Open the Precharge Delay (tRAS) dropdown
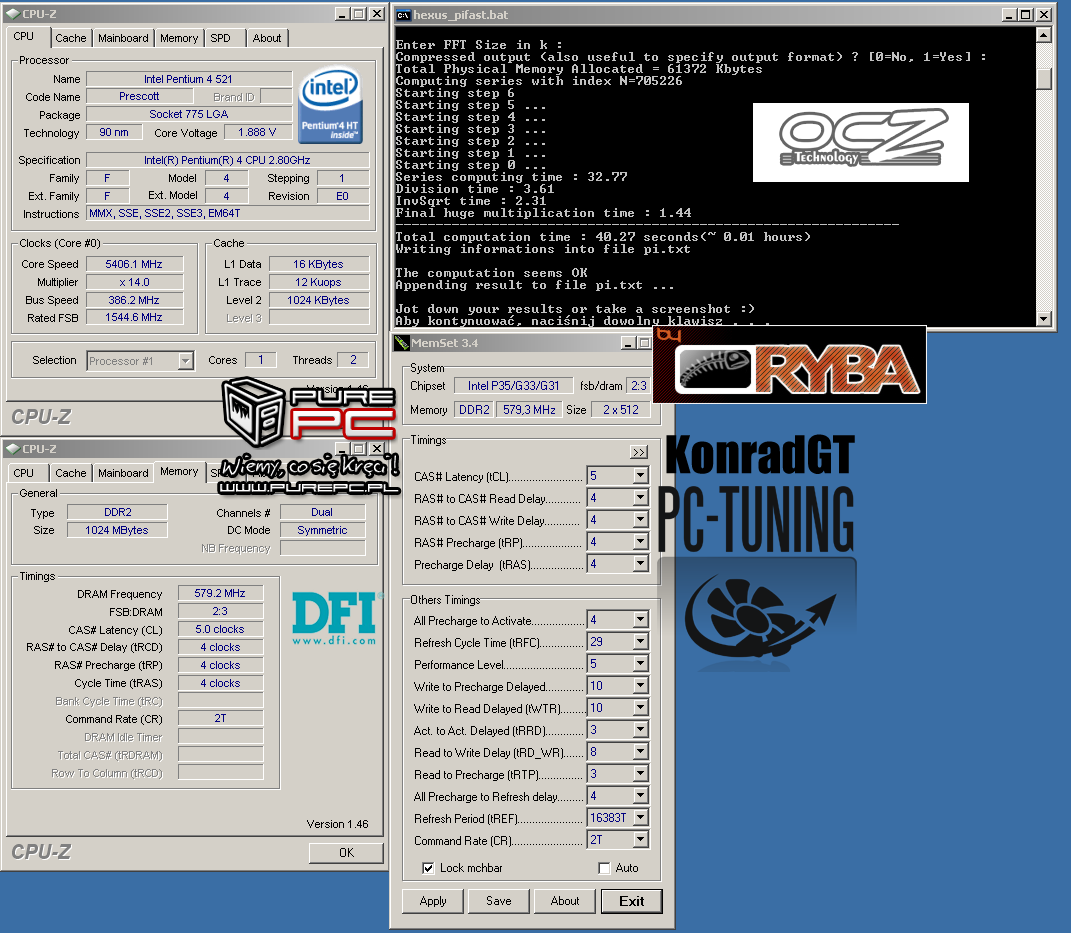 tap(640, 563)
